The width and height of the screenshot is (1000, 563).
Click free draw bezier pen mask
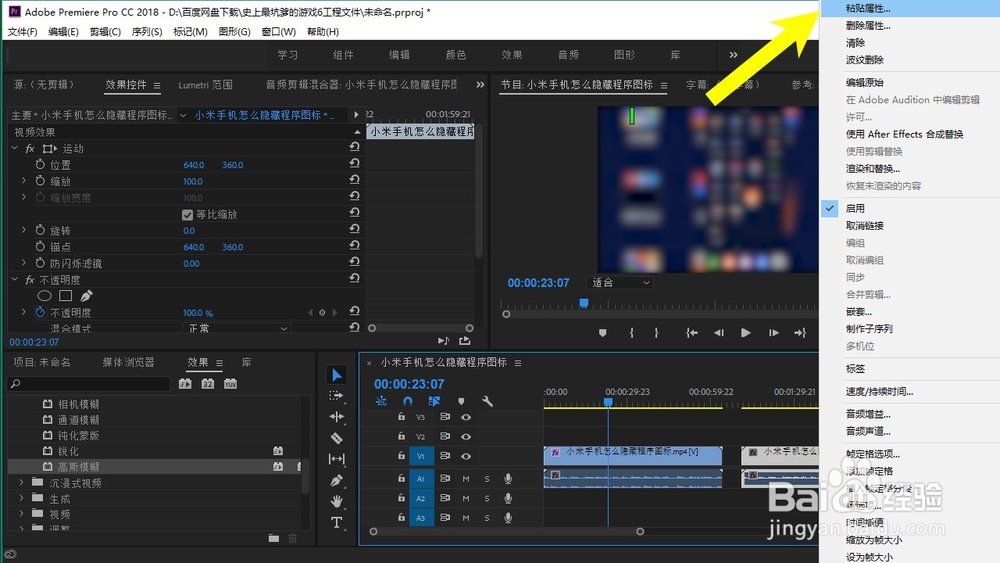(x=86, y=296)
